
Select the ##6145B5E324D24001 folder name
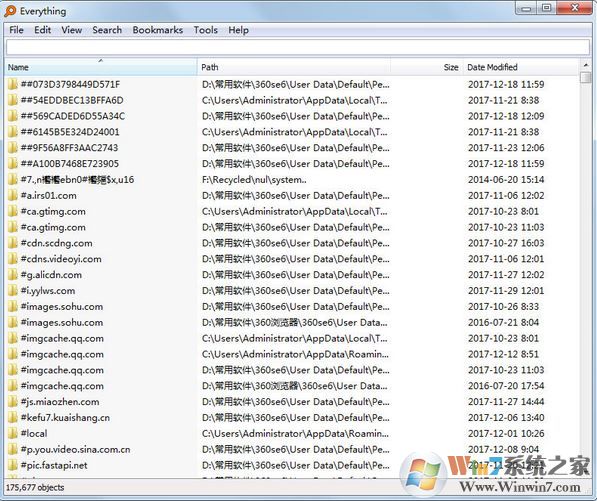pos(70,132)
